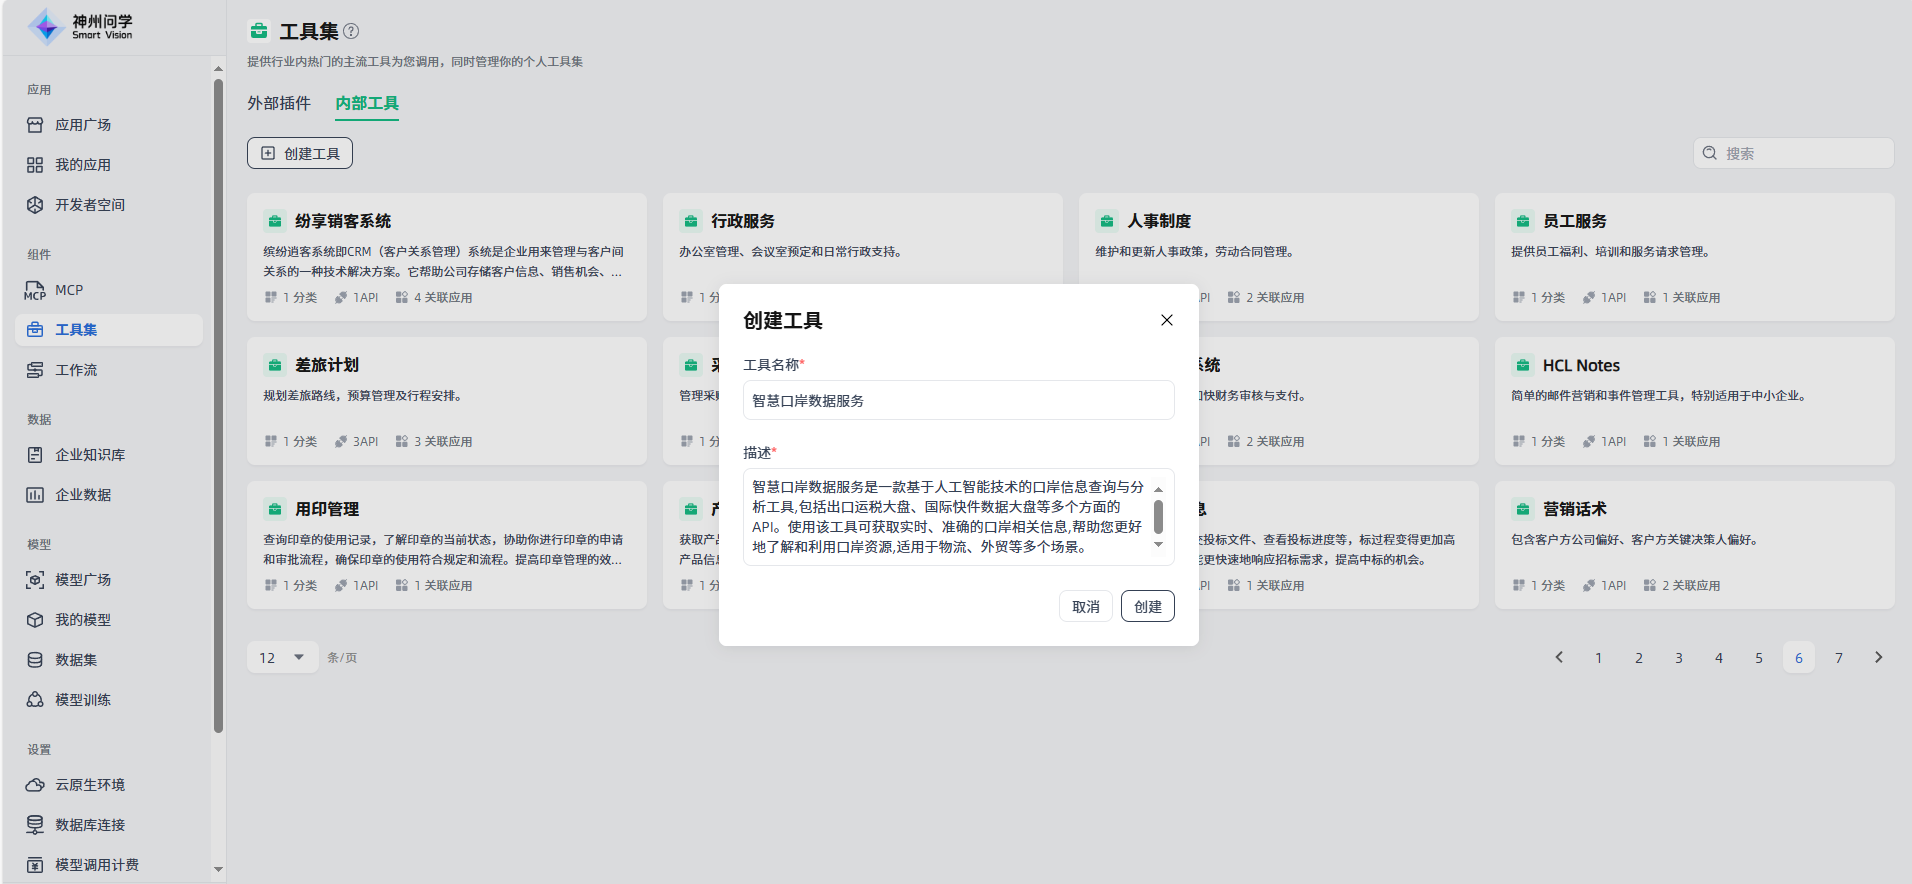
Task: Open 应用广场 from the sidebar
Action: (x=83, y=125)
